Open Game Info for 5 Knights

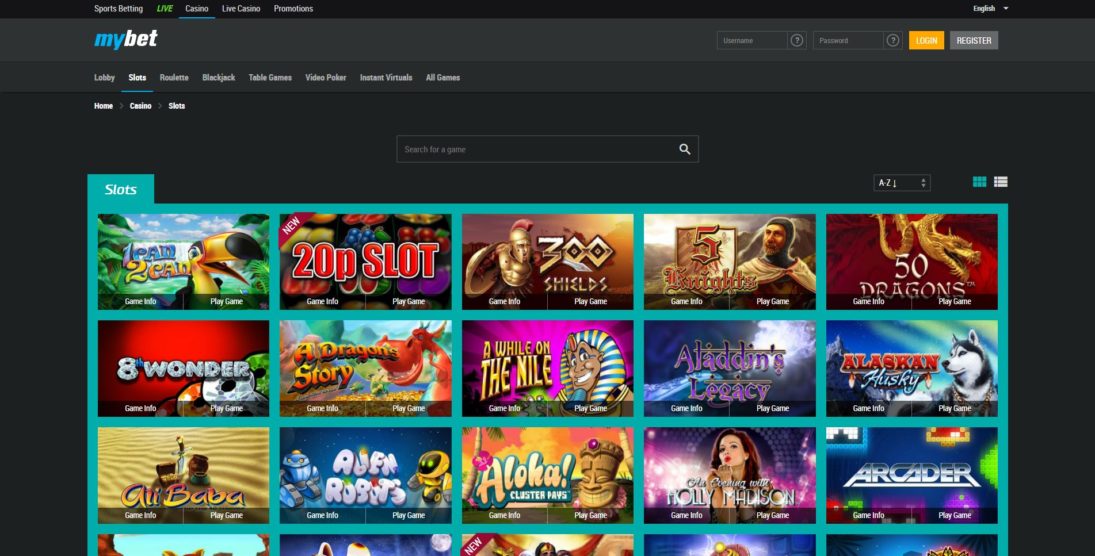686,302
